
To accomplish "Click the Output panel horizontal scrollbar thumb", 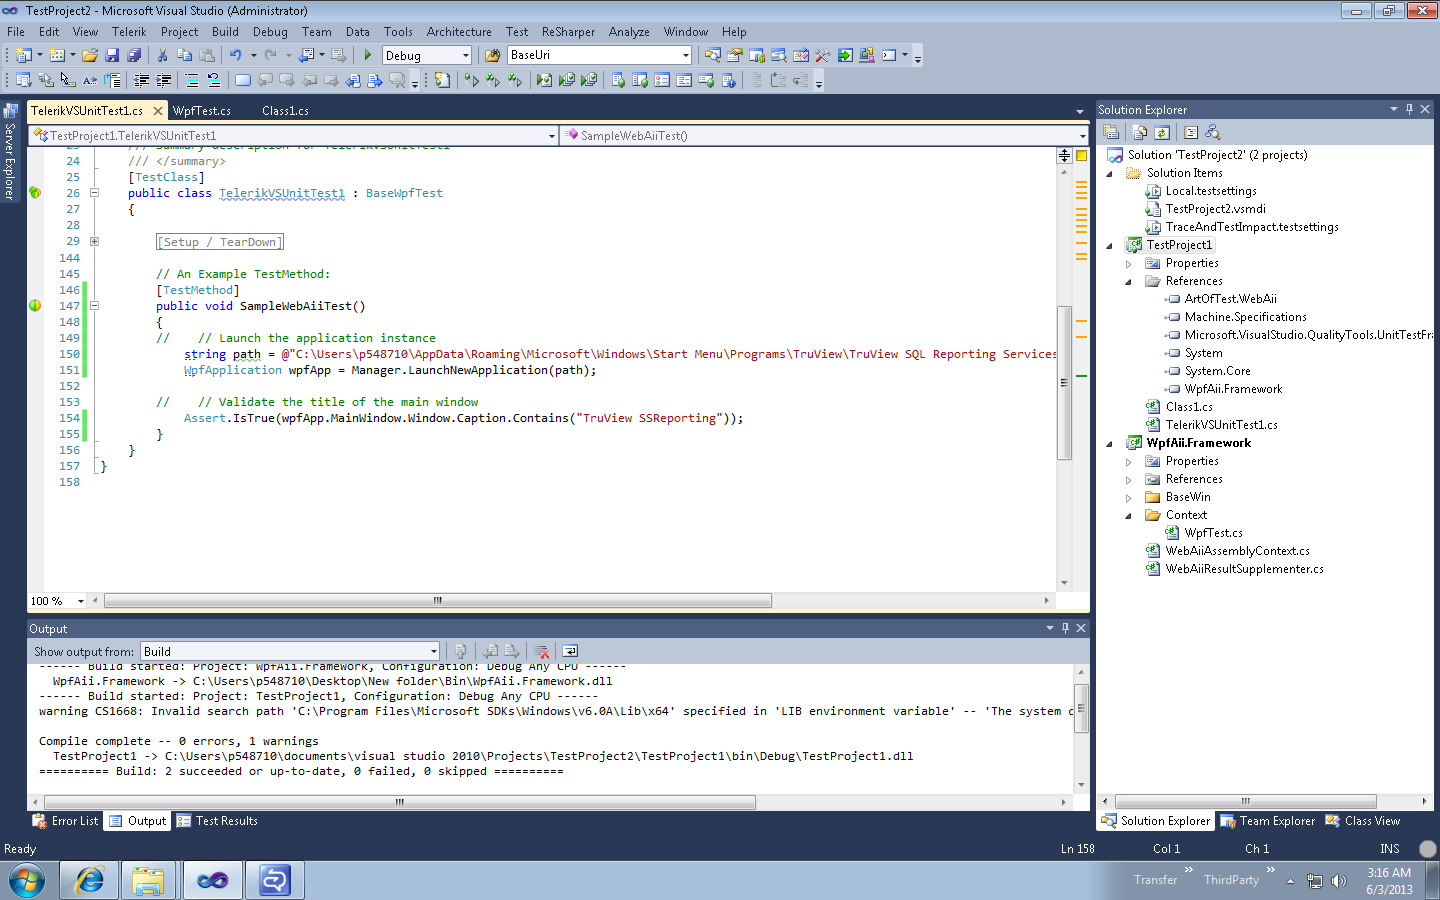I will point(399,802).
